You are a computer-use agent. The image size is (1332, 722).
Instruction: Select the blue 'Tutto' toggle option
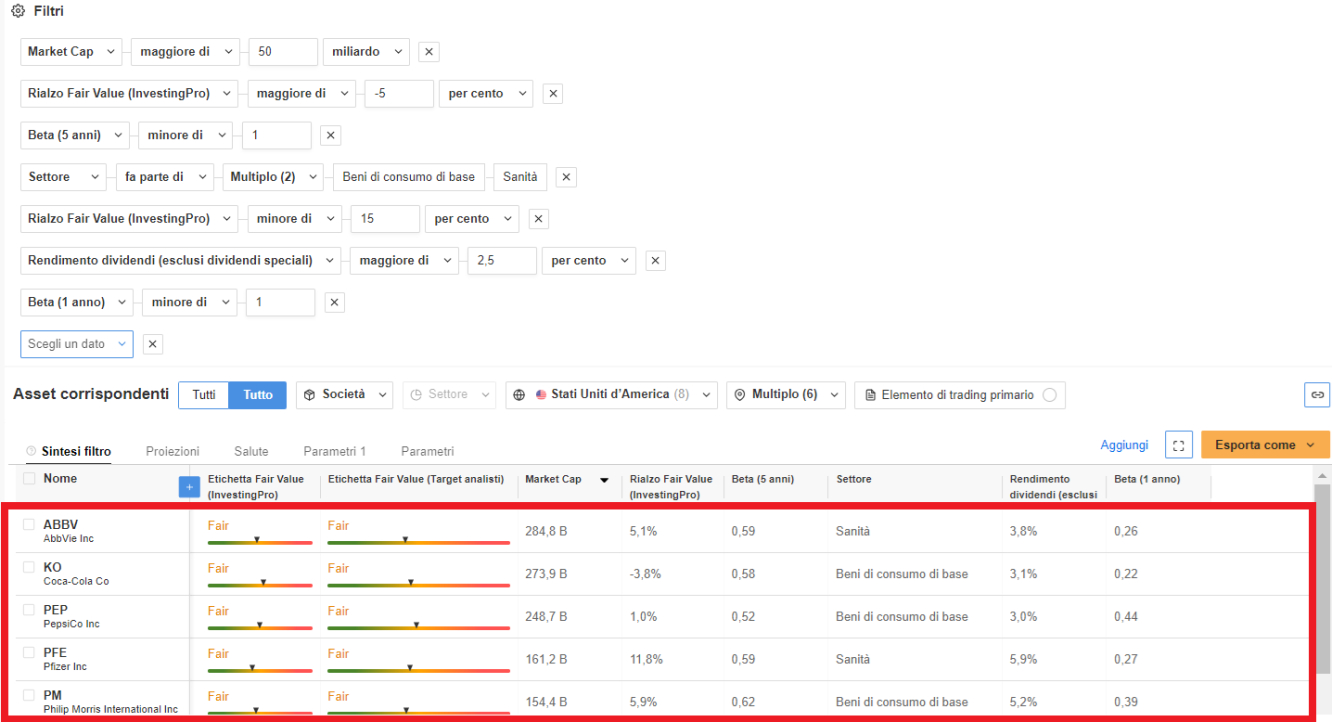(258, 395)
